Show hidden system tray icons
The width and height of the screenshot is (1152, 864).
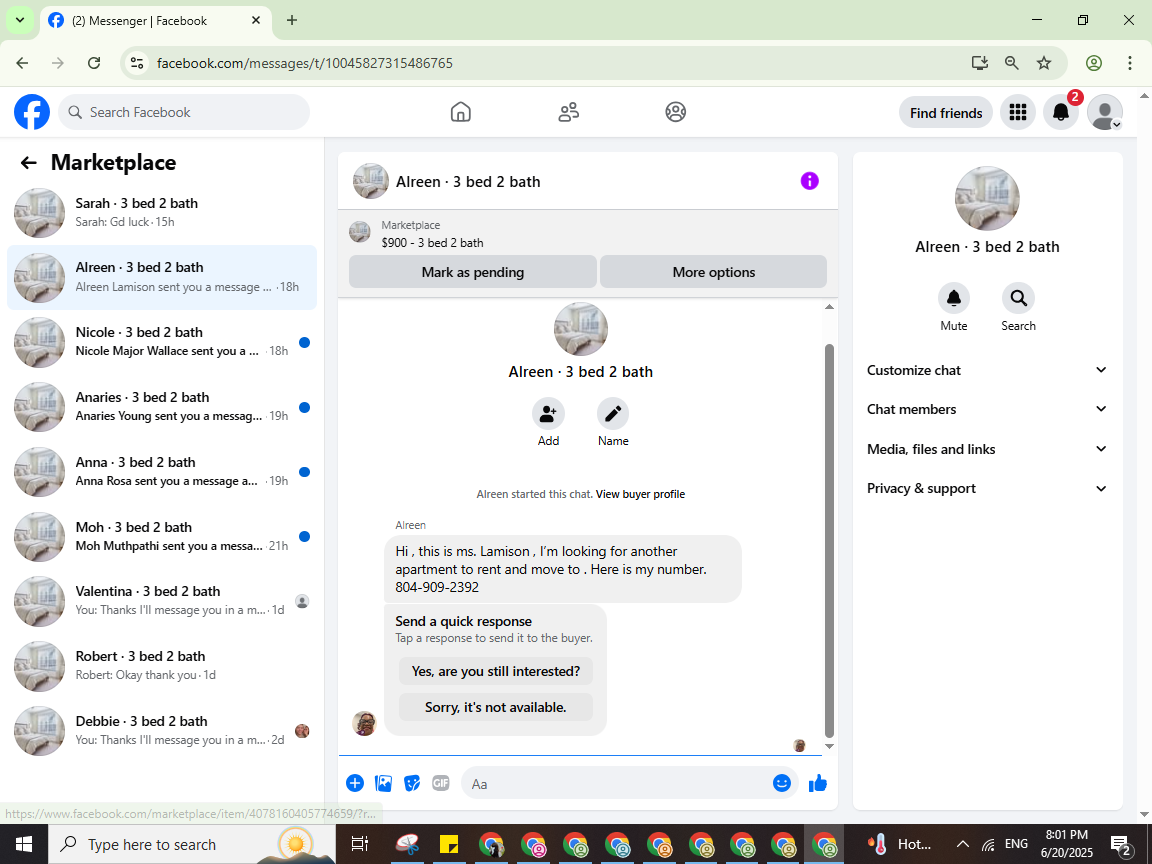click(962, 844)
